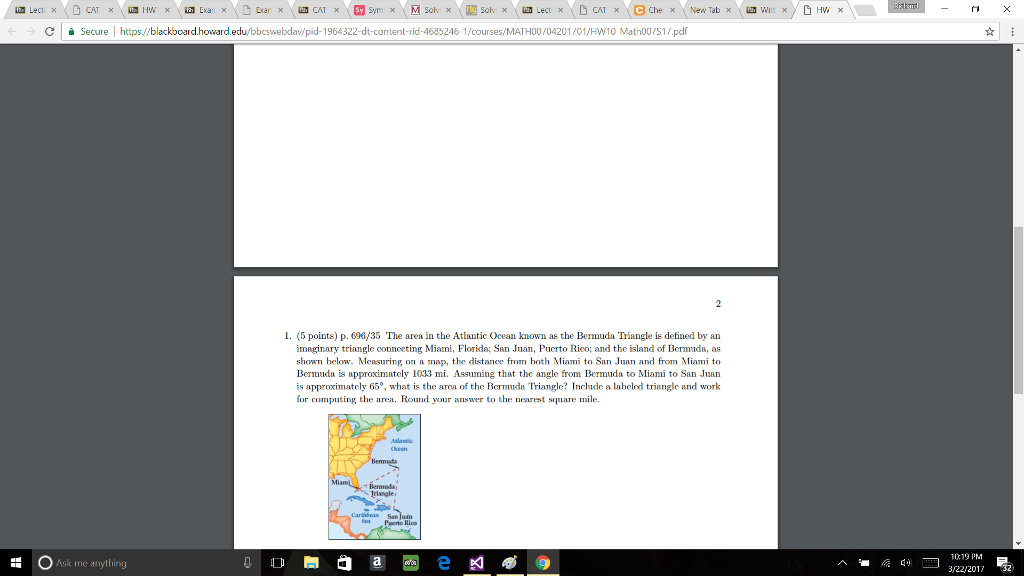
Task: Switch to the New Tab browser tab
Action: (705, 10)
